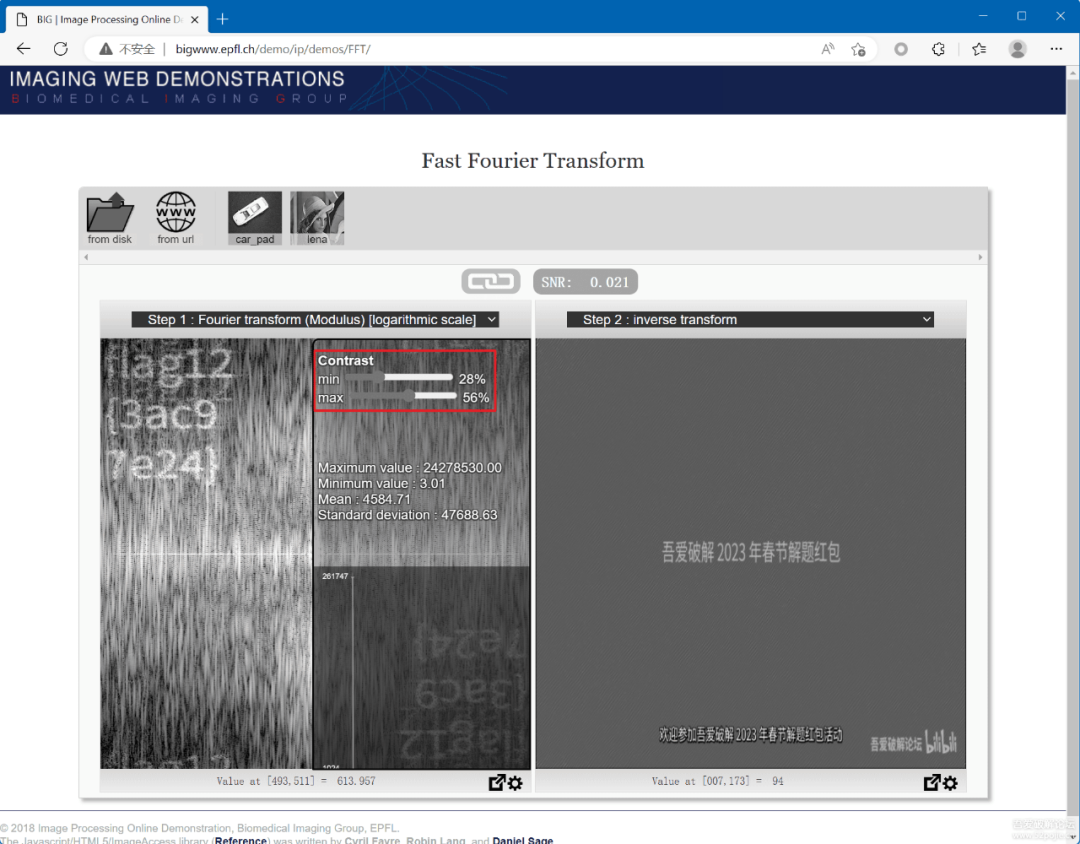Open right panel image in external window
The height and width of the screenshot is (844, 1080).
point(931,783)
